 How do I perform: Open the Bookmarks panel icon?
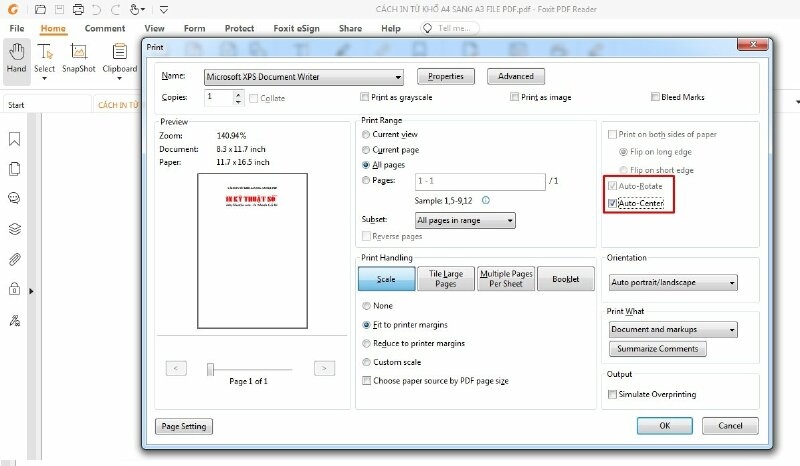(x=14, y=139)
